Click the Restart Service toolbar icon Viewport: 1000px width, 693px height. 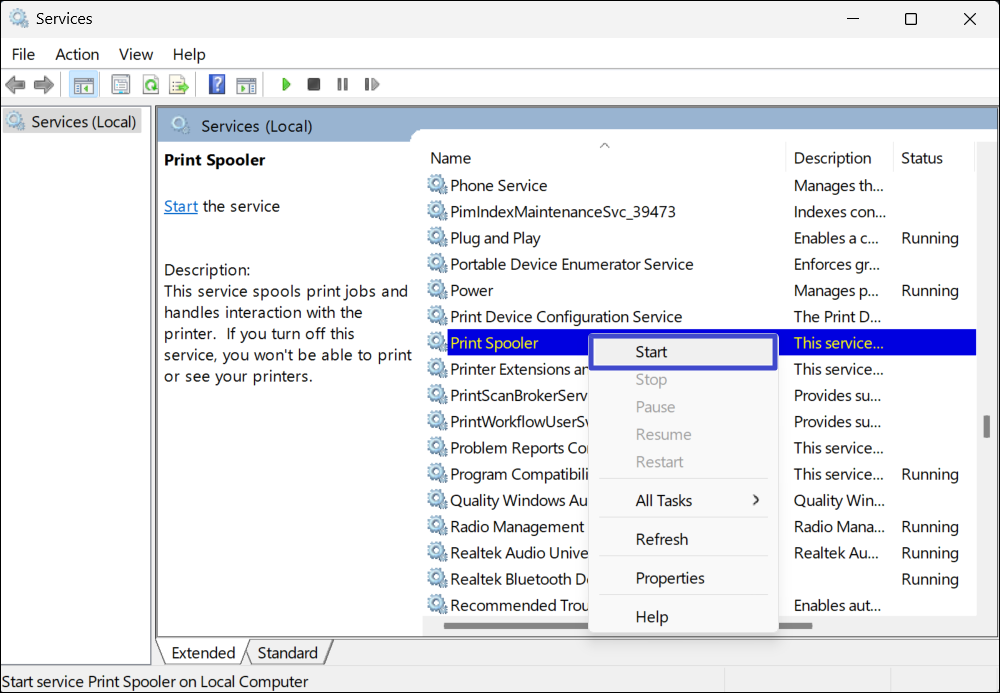pyautogui.click(x=372, y=85)
